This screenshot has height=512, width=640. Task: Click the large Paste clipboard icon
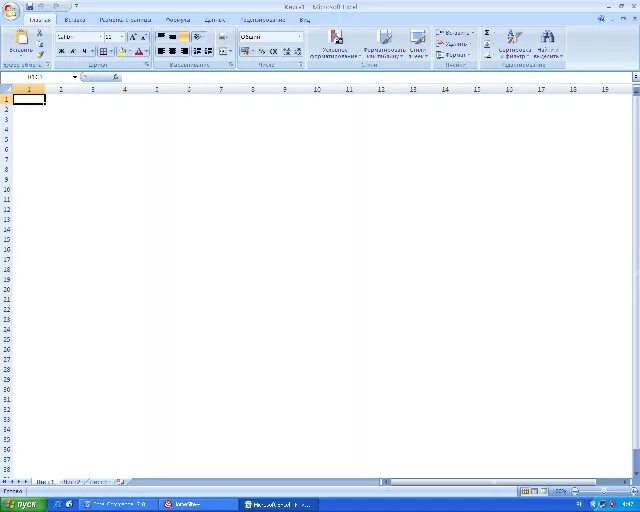pyautogui.click(x=21, y=38)
